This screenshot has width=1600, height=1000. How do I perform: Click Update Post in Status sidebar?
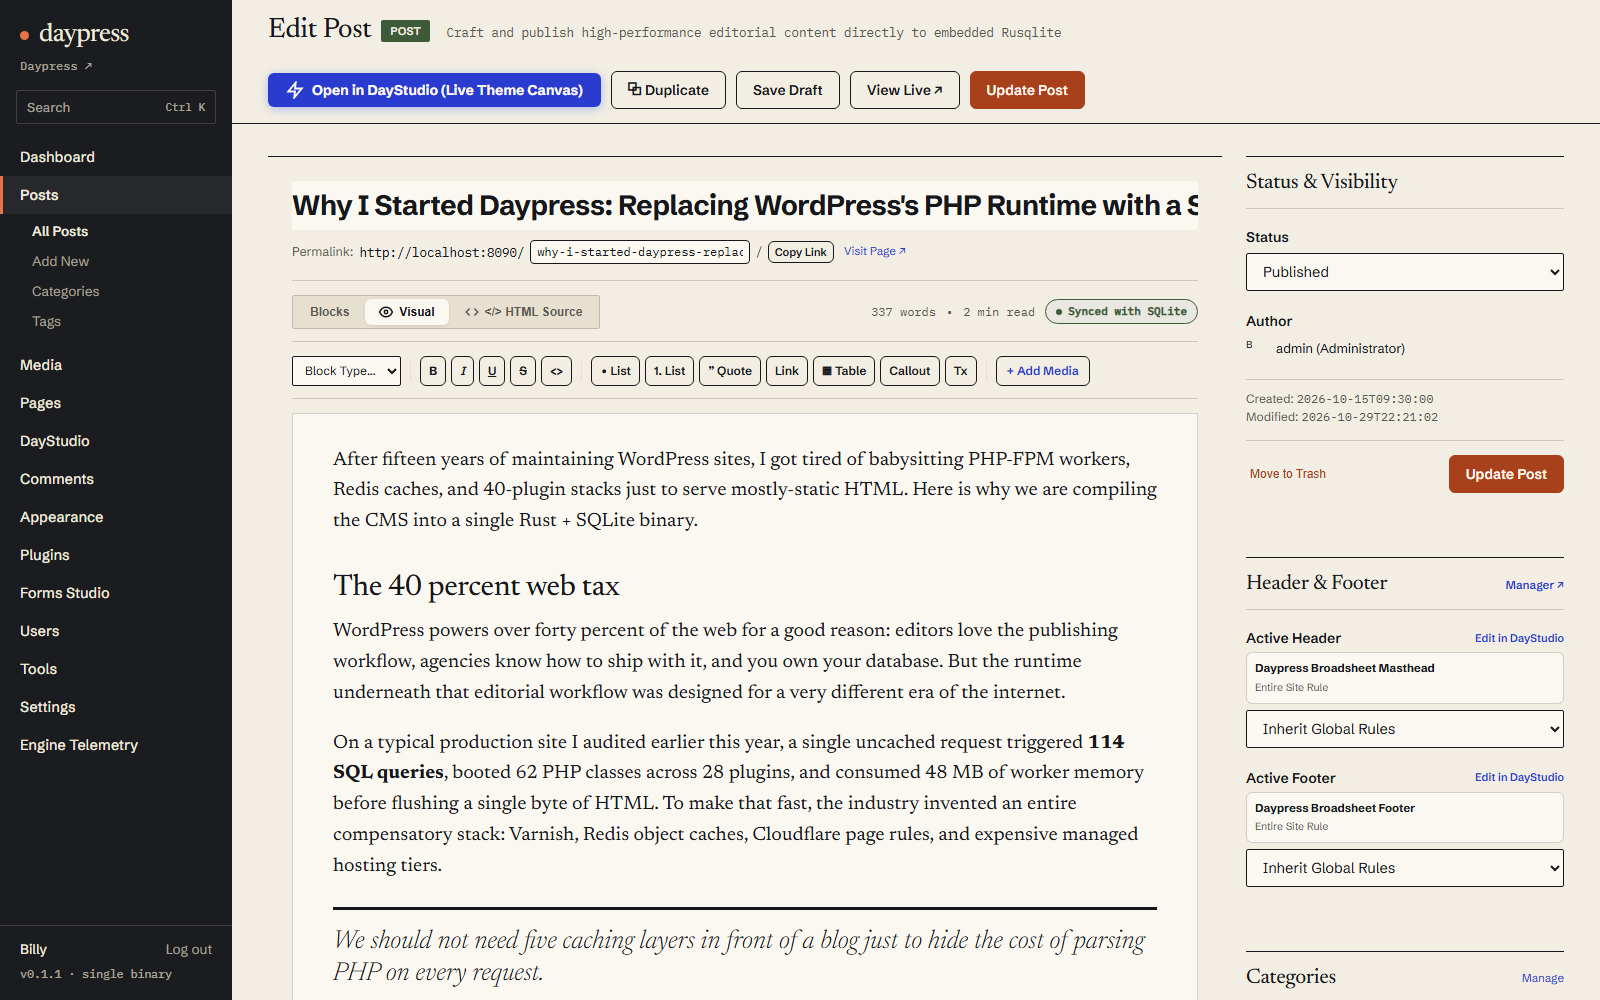(1506, 474)
